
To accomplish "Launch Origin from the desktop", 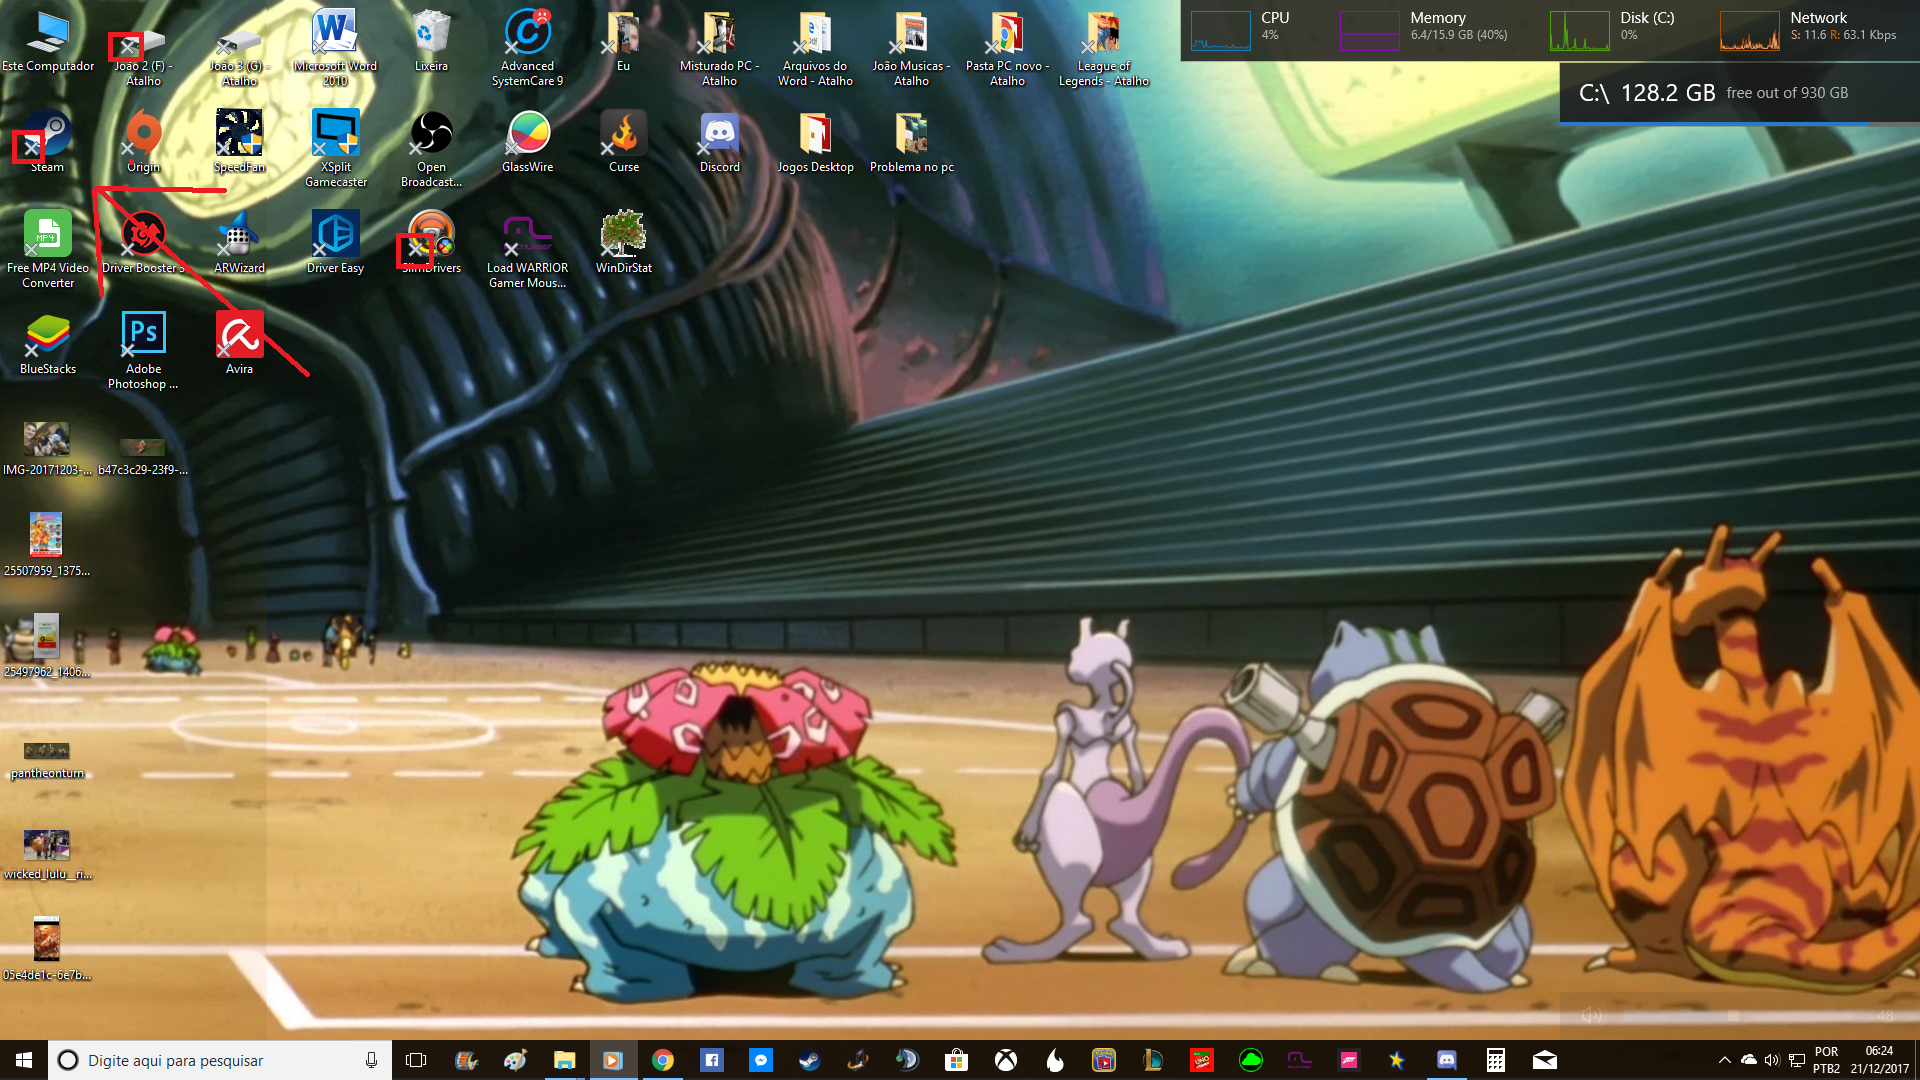I will tap(143, 142).
